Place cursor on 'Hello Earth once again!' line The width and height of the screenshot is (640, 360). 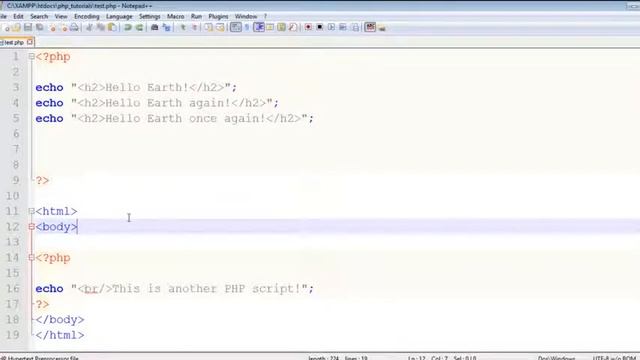pyautogui.click(x=174, y=118)
